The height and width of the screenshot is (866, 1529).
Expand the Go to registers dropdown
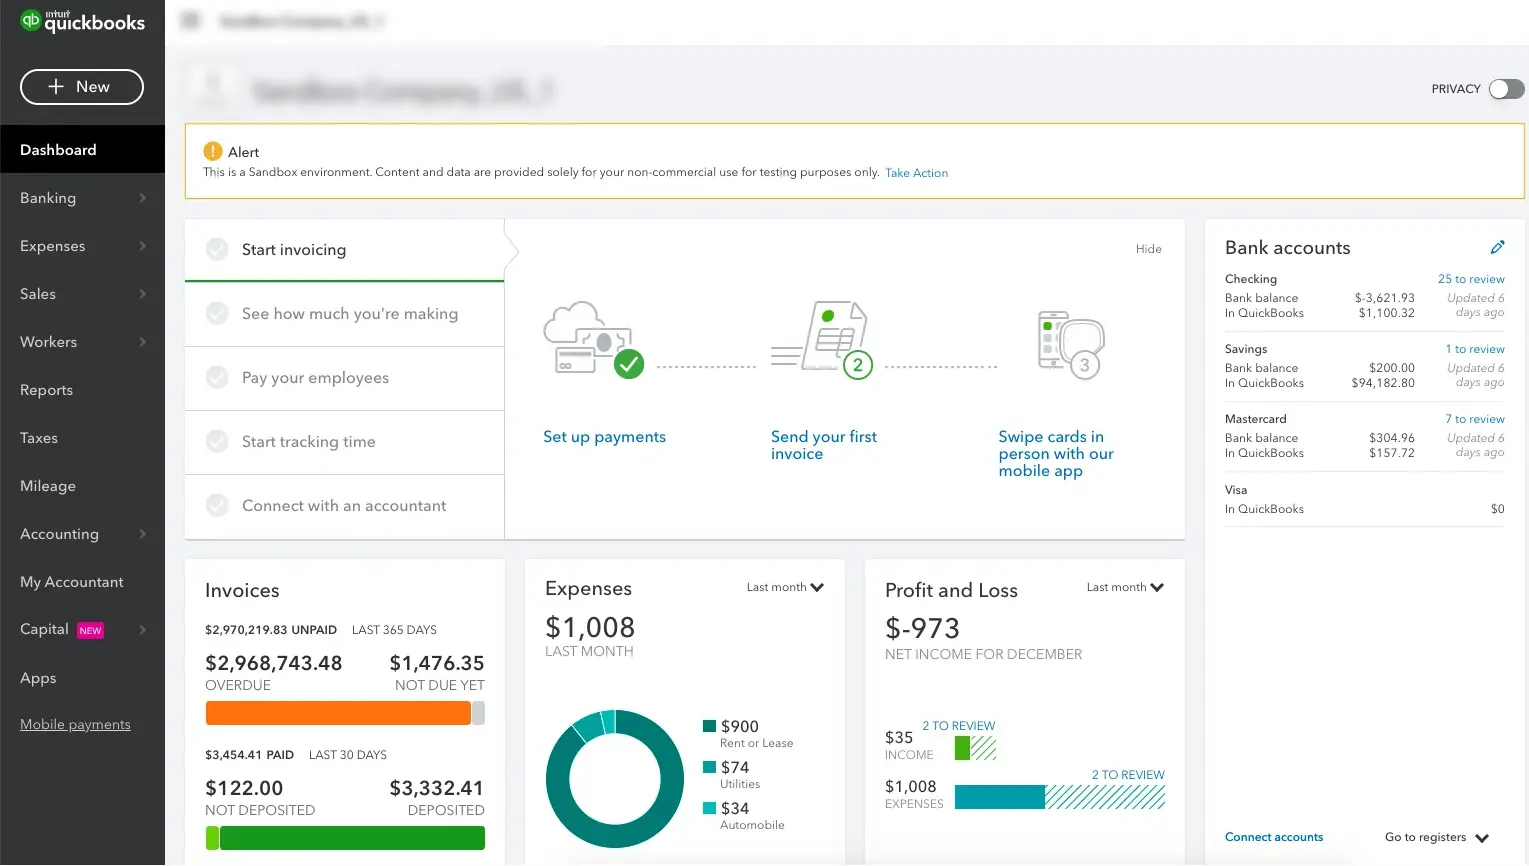click(1437, 837)
